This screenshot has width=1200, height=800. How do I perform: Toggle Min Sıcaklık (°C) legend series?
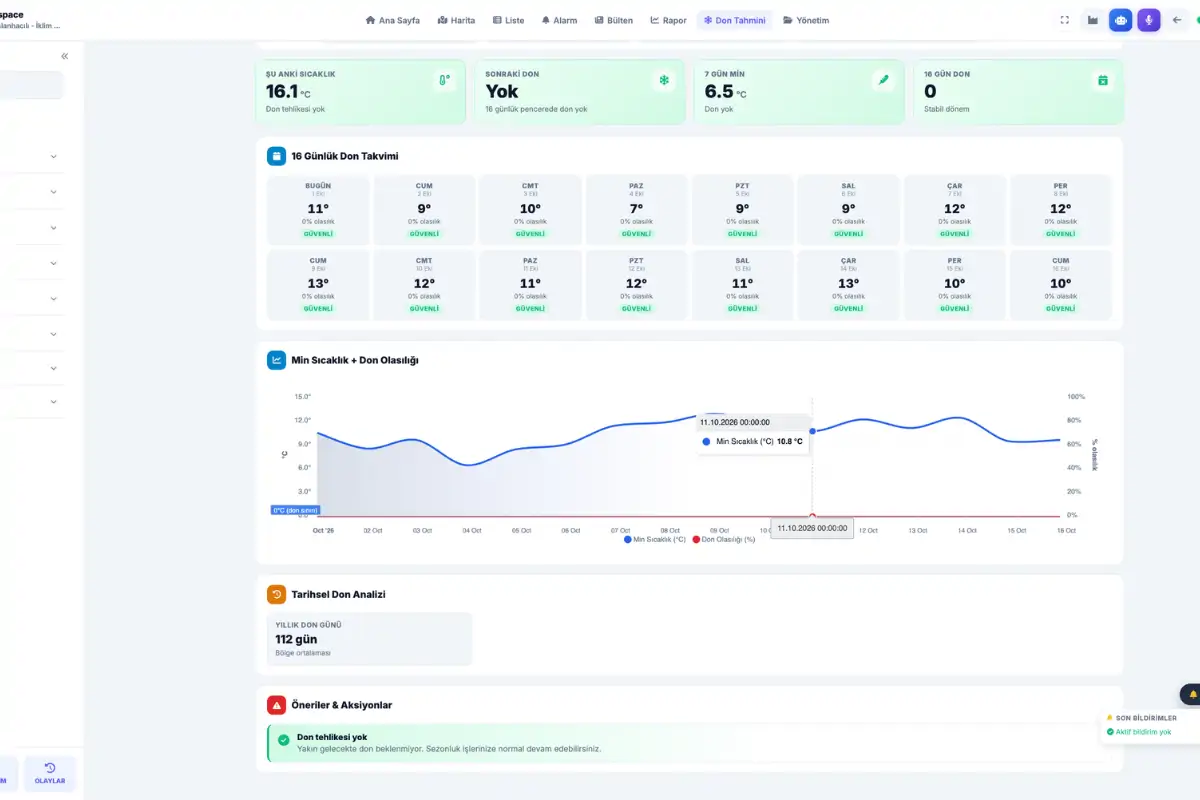655,539
